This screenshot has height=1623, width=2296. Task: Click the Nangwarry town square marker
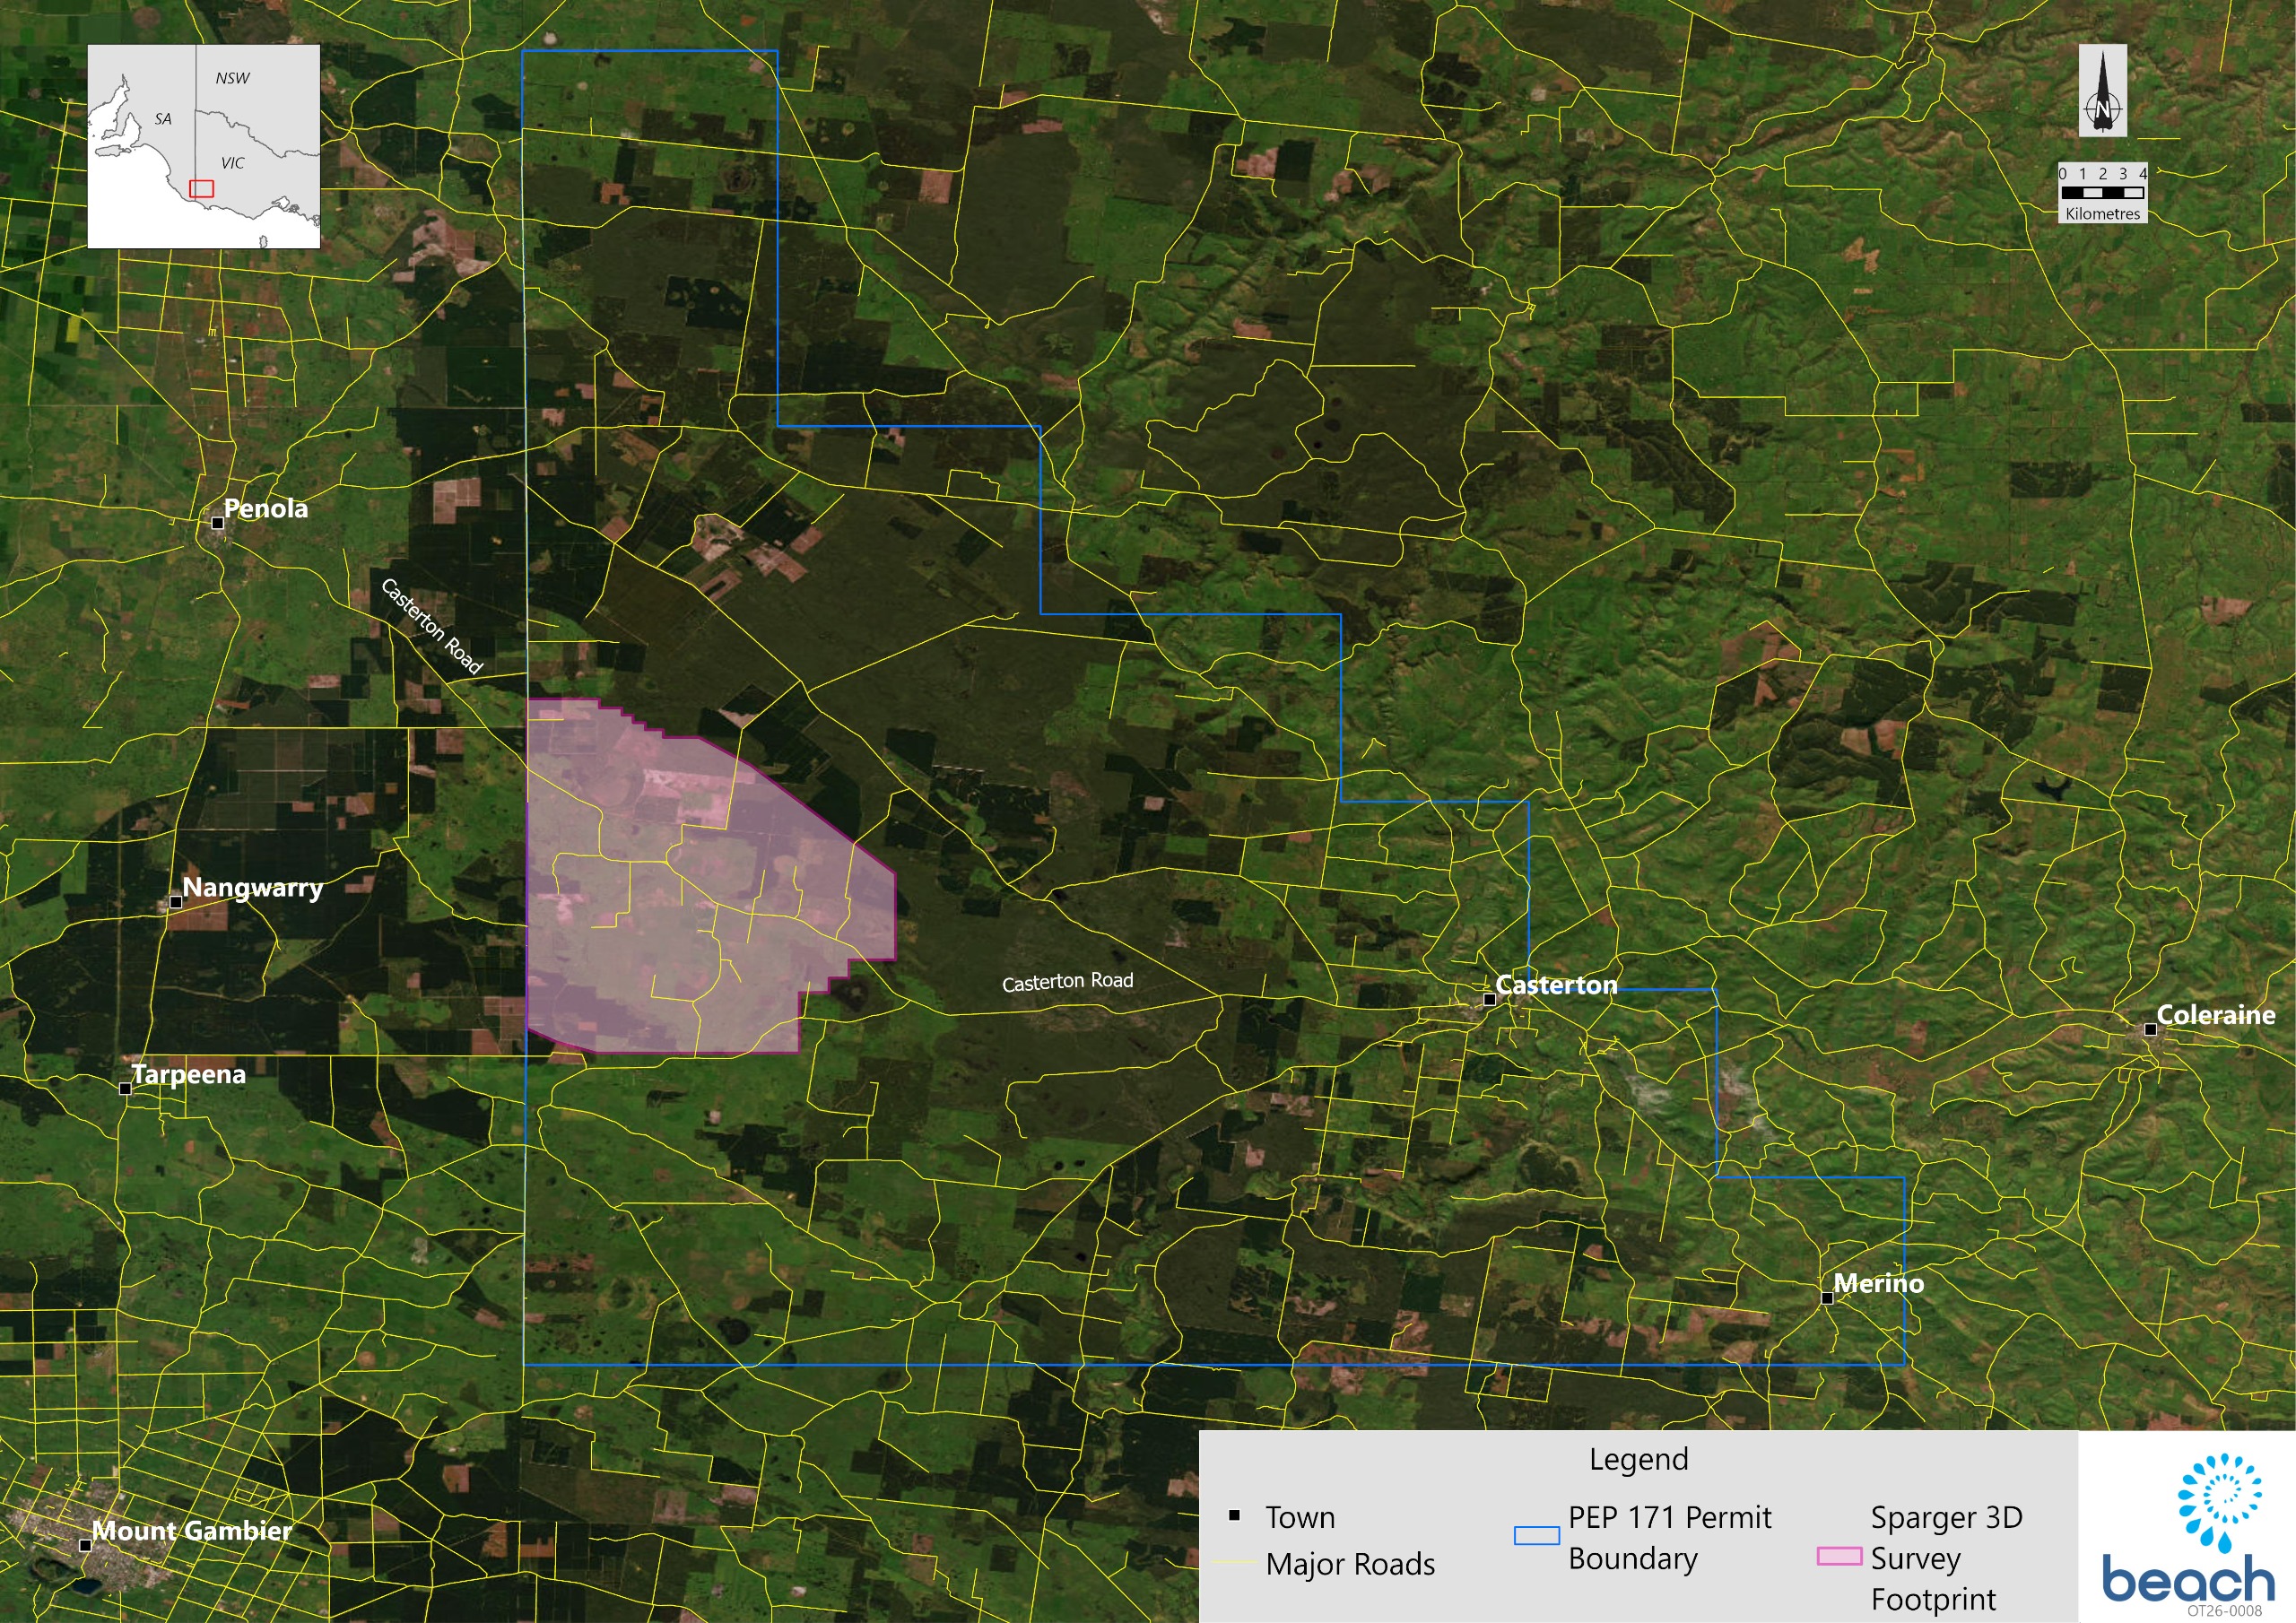[176, 901]
